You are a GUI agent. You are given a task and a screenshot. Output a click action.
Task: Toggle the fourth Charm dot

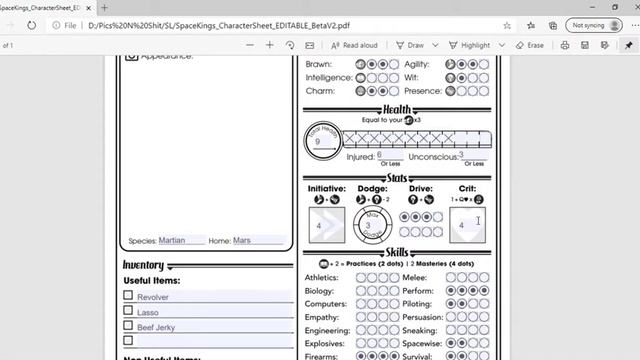pos(394,91)
